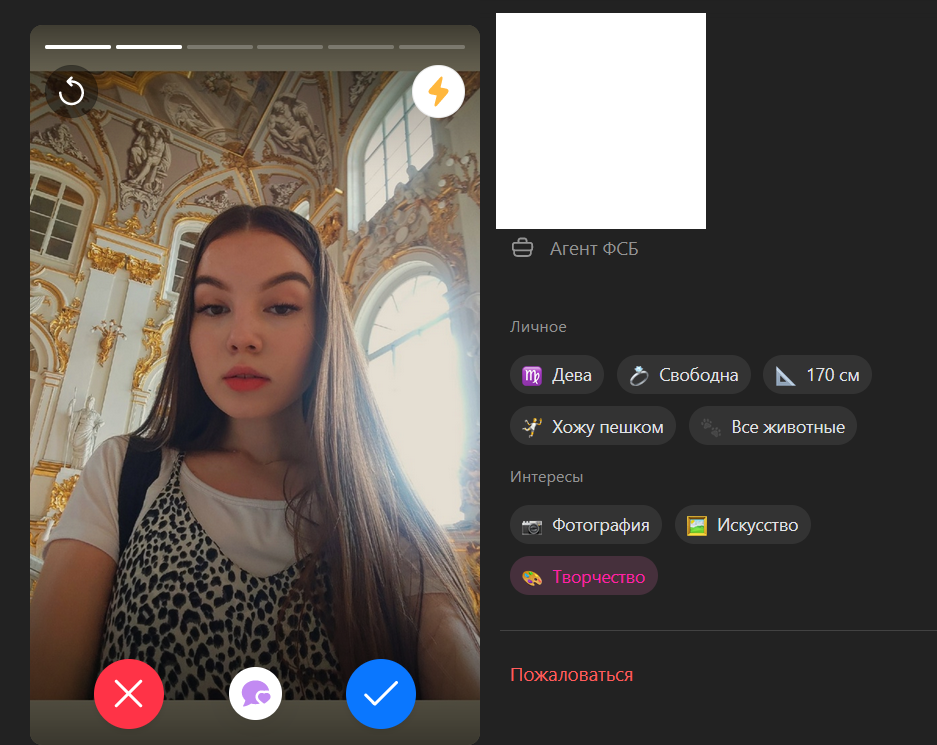Open the highlighted Творчество interest tag
Screen dimensions: 937x745
click(x=584, y=576)
